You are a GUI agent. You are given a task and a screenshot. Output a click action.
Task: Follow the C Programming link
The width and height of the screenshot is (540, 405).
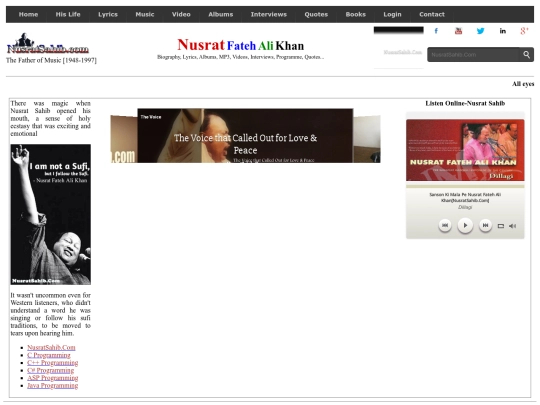[x=49, y=355]
